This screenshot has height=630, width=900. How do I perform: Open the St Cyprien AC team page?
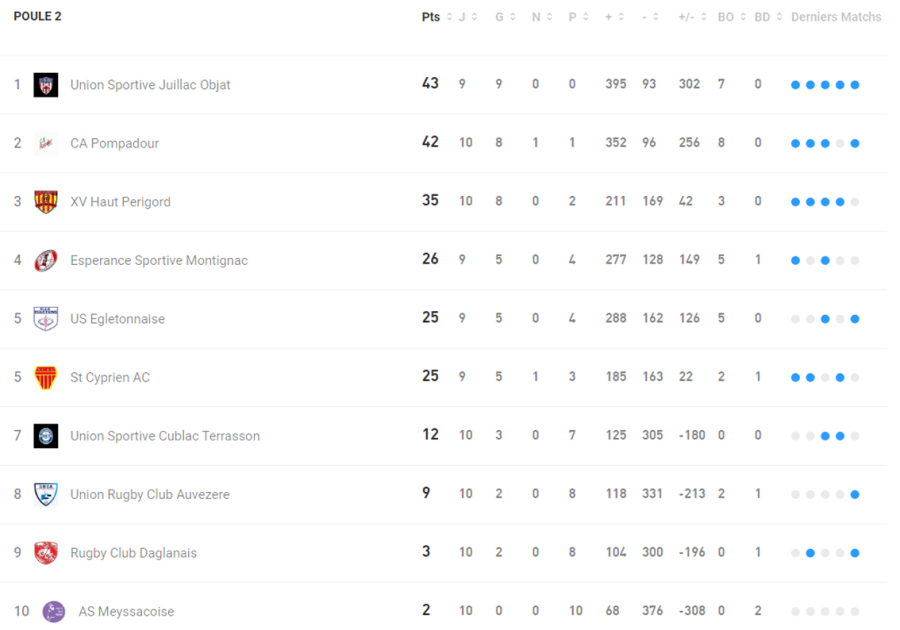(x=110, y=378)
